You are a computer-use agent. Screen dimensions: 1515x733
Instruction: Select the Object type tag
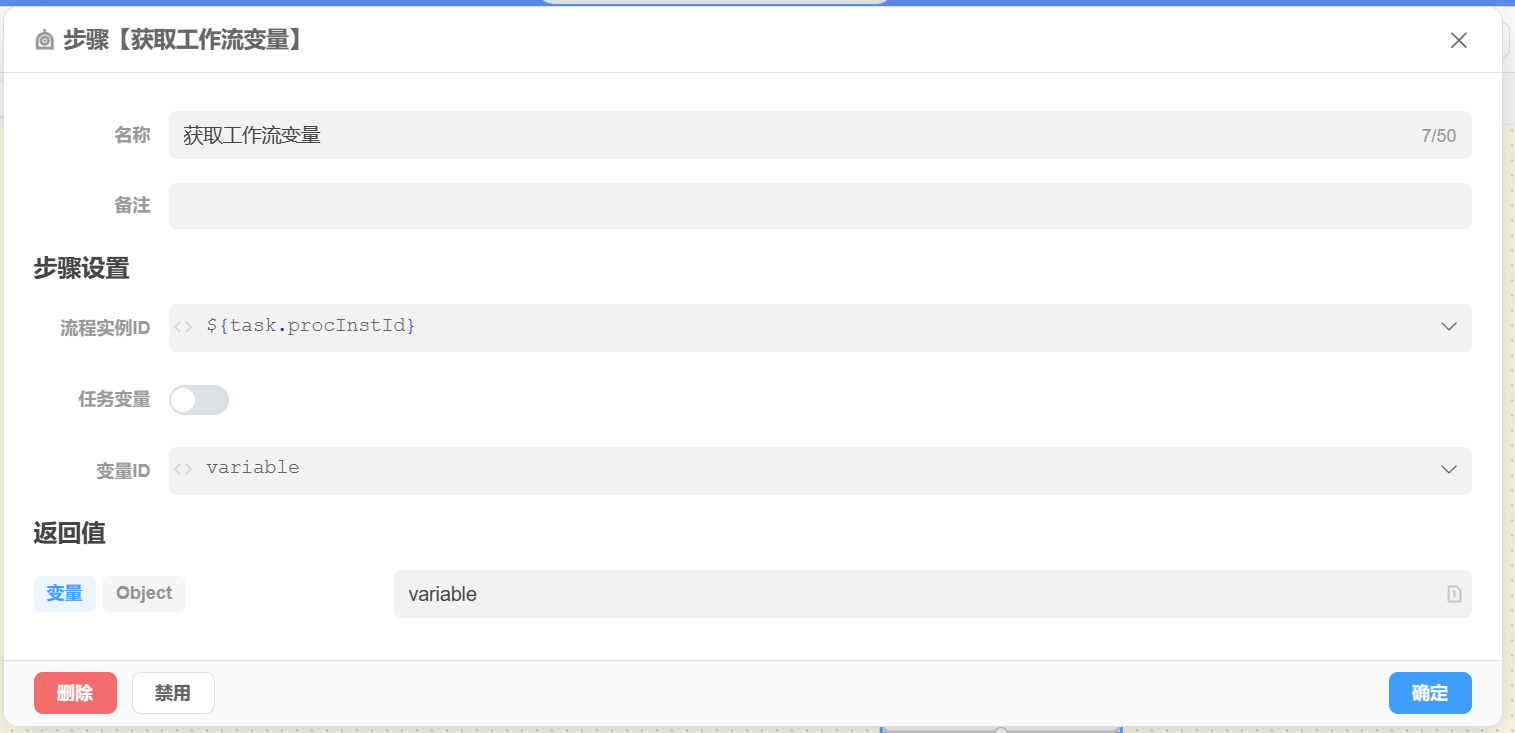point(144,593)
